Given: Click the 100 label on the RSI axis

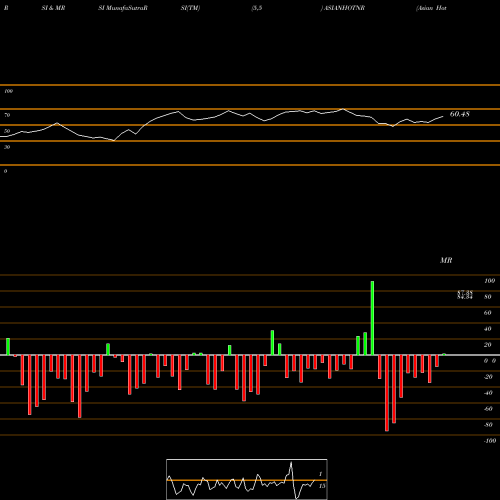Looking at the screenshot, I should [x=8, y=91].
